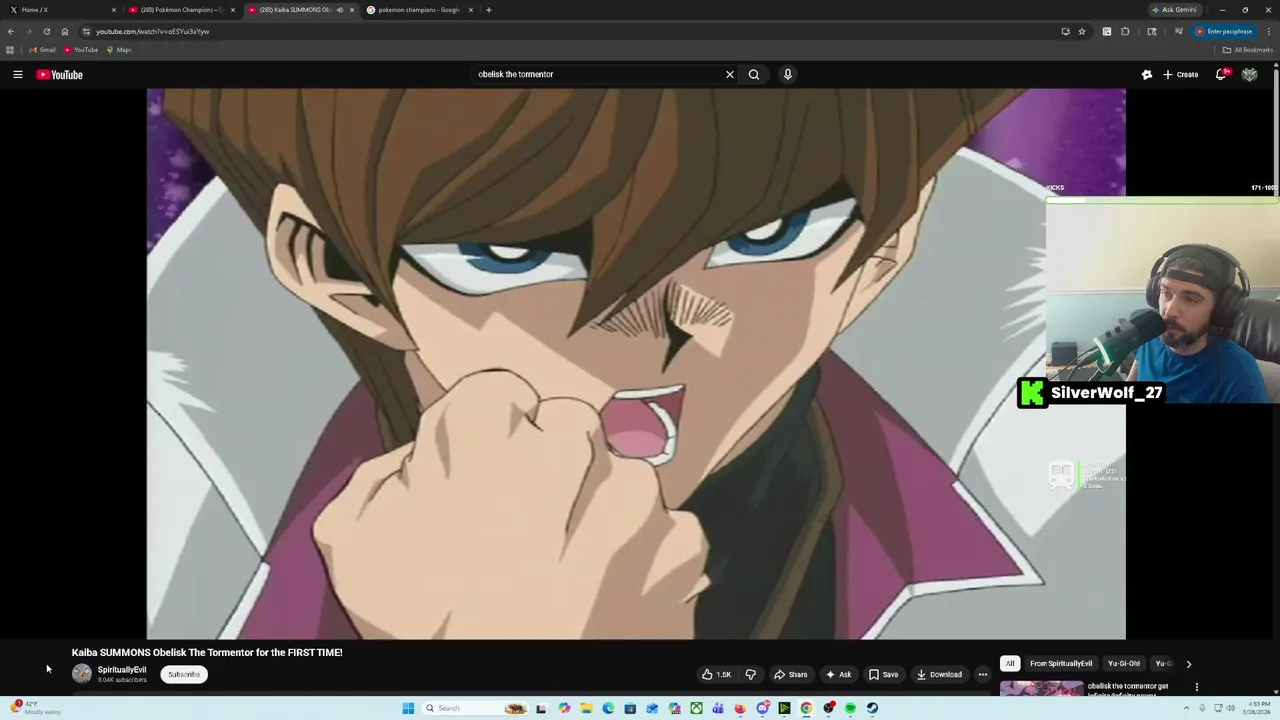Screen dimensions: 1280x720
Task: Show more filter chips with right arrow
Action: pyautogui.click(x=1188, y=664)
